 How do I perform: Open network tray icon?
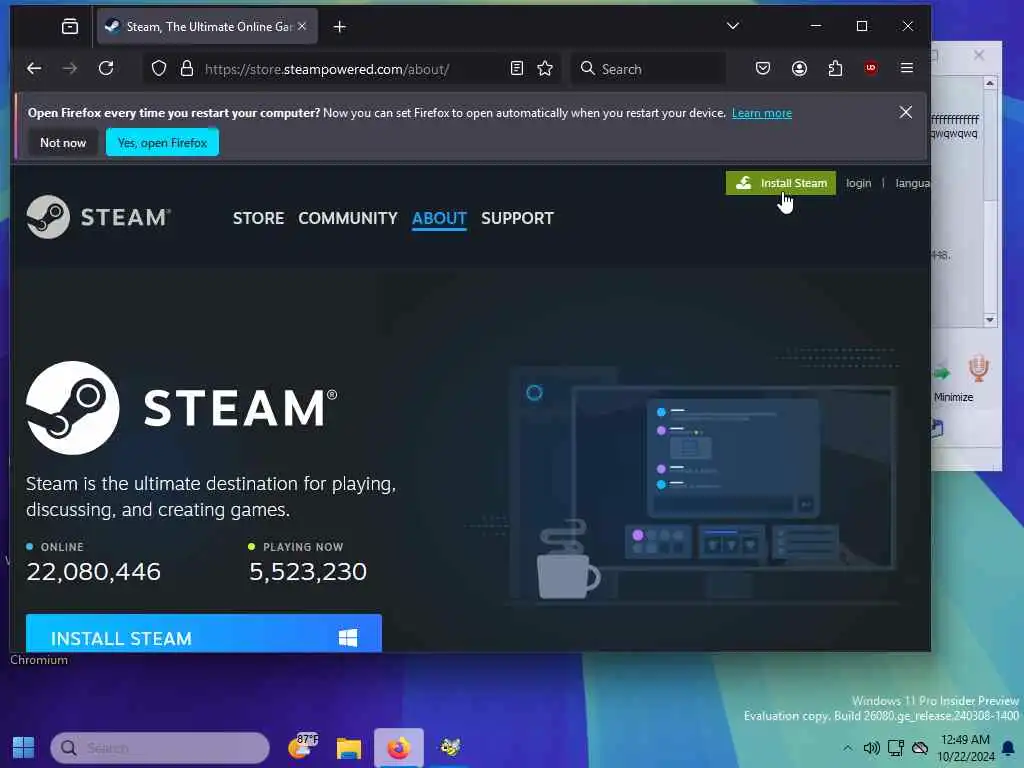point(895,748)
